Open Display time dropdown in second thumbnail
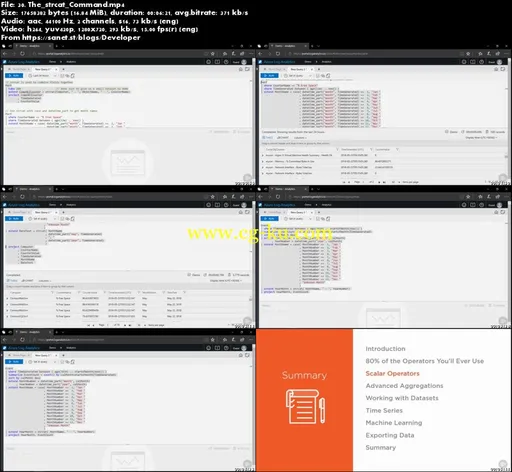This screenshot has height=472, width=512. pyautogui.click(x=481, y=137)
